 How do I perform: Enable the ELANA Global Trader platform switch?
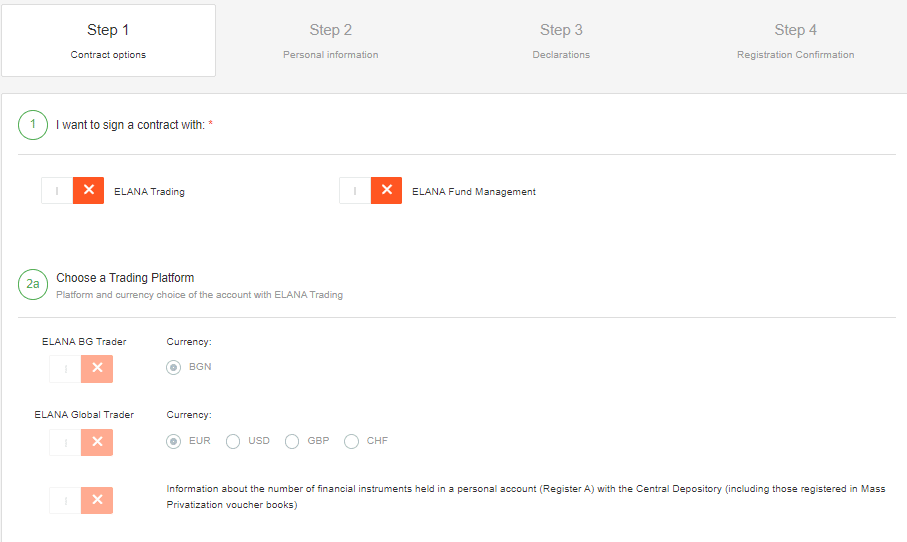tap(81, 443)
